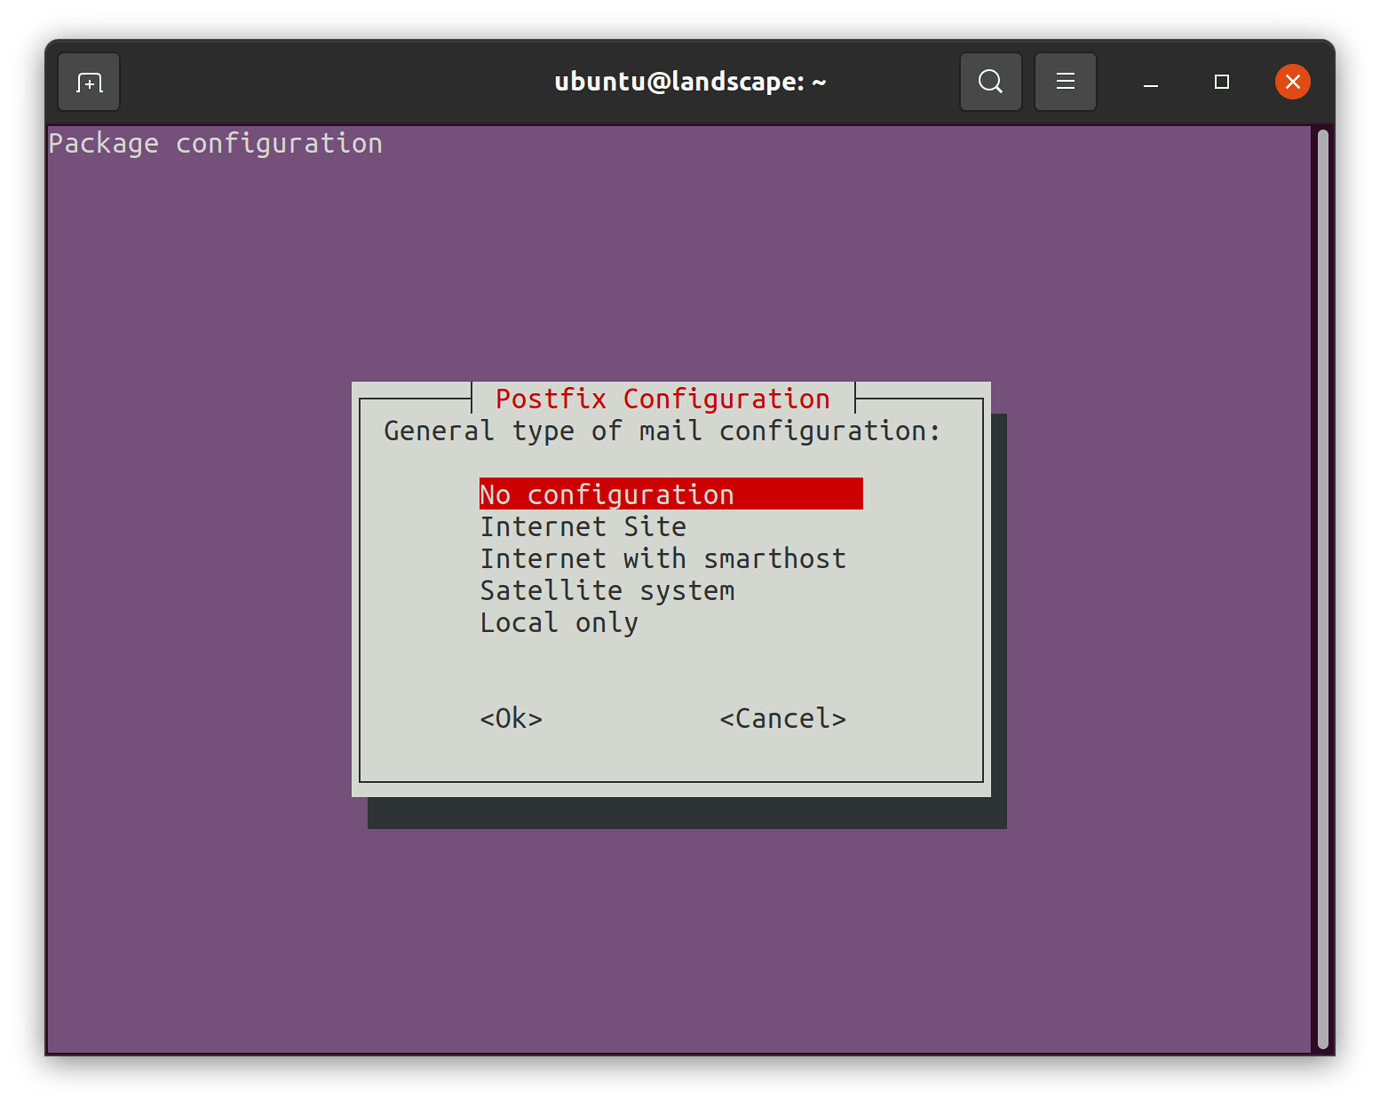Screen dimensions: 1380x1106
Task: Choose Internet Site mail configuration
Action: pyautogui.click(x=583, y=527)
